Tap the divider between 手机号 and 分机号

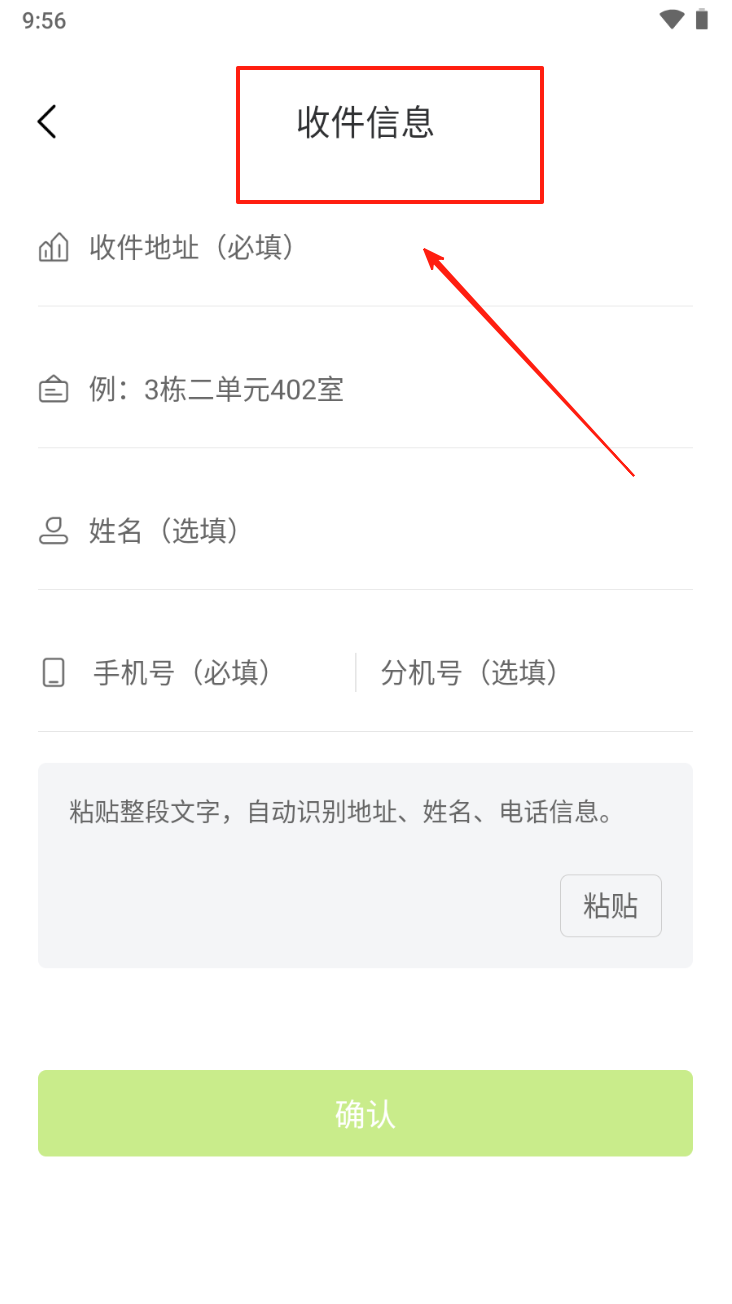click(x=356, y=672)
